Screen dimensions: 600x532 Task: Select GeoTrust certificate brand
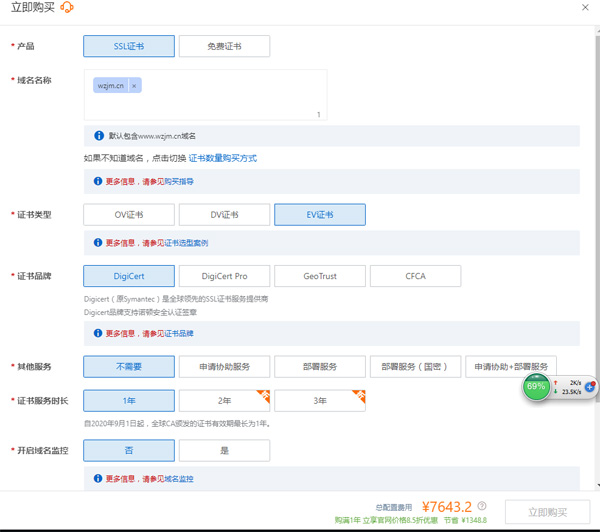point(319,276)
